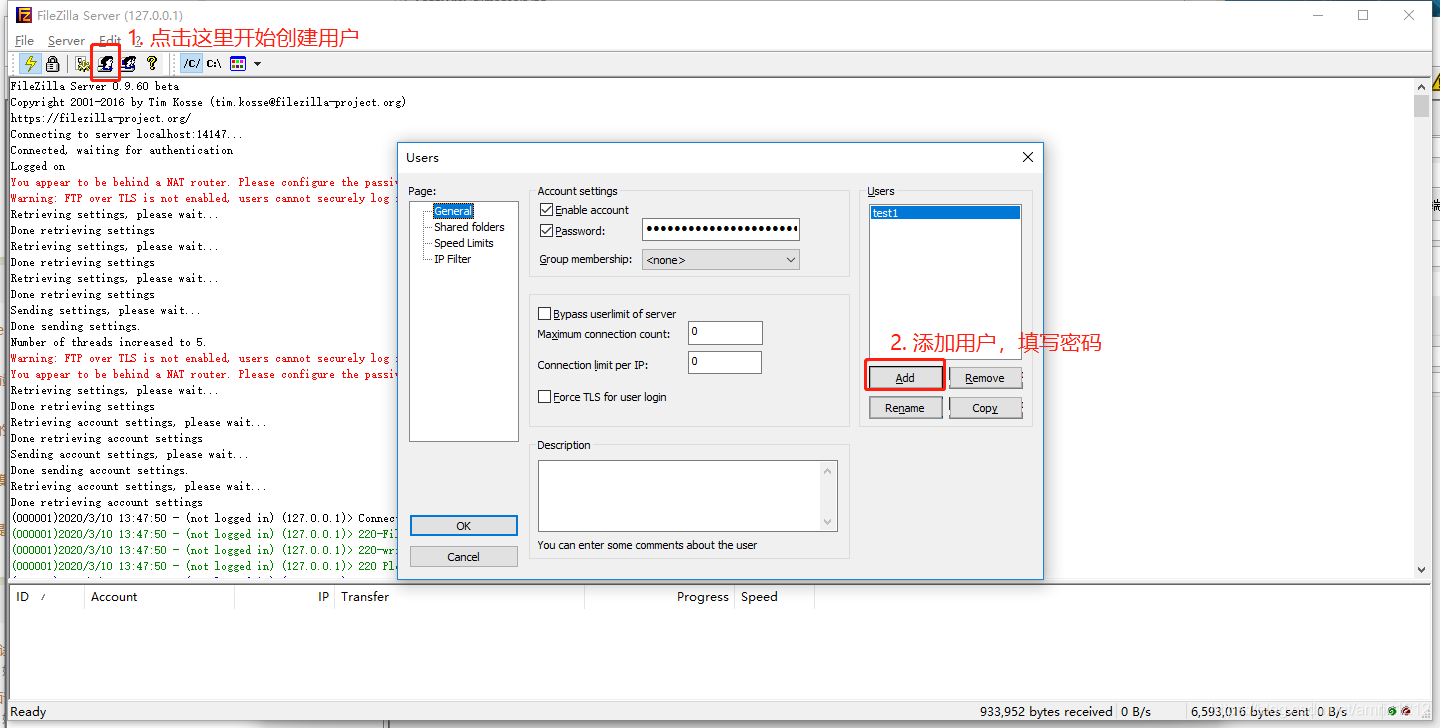Minimize the FileZilla Server window

click(1317, 15)
